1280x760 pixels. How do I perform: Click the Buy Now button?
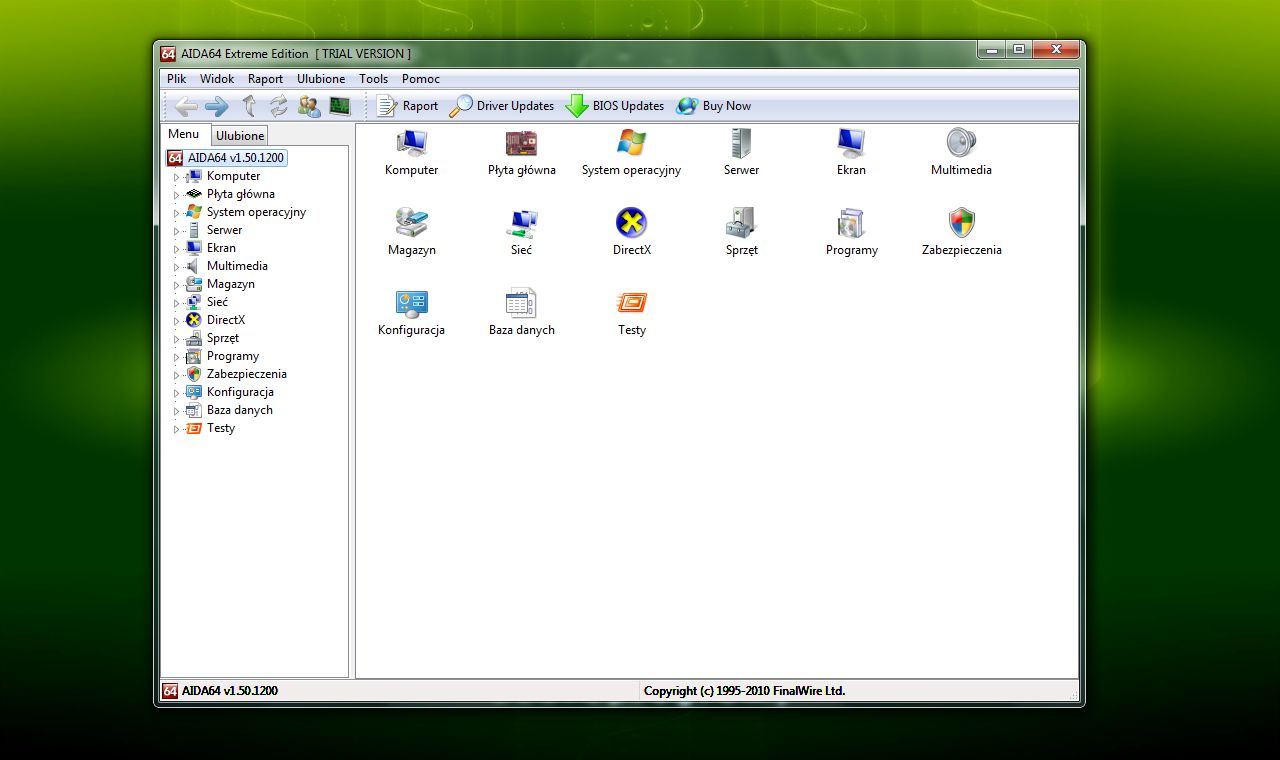click(714, 106)
